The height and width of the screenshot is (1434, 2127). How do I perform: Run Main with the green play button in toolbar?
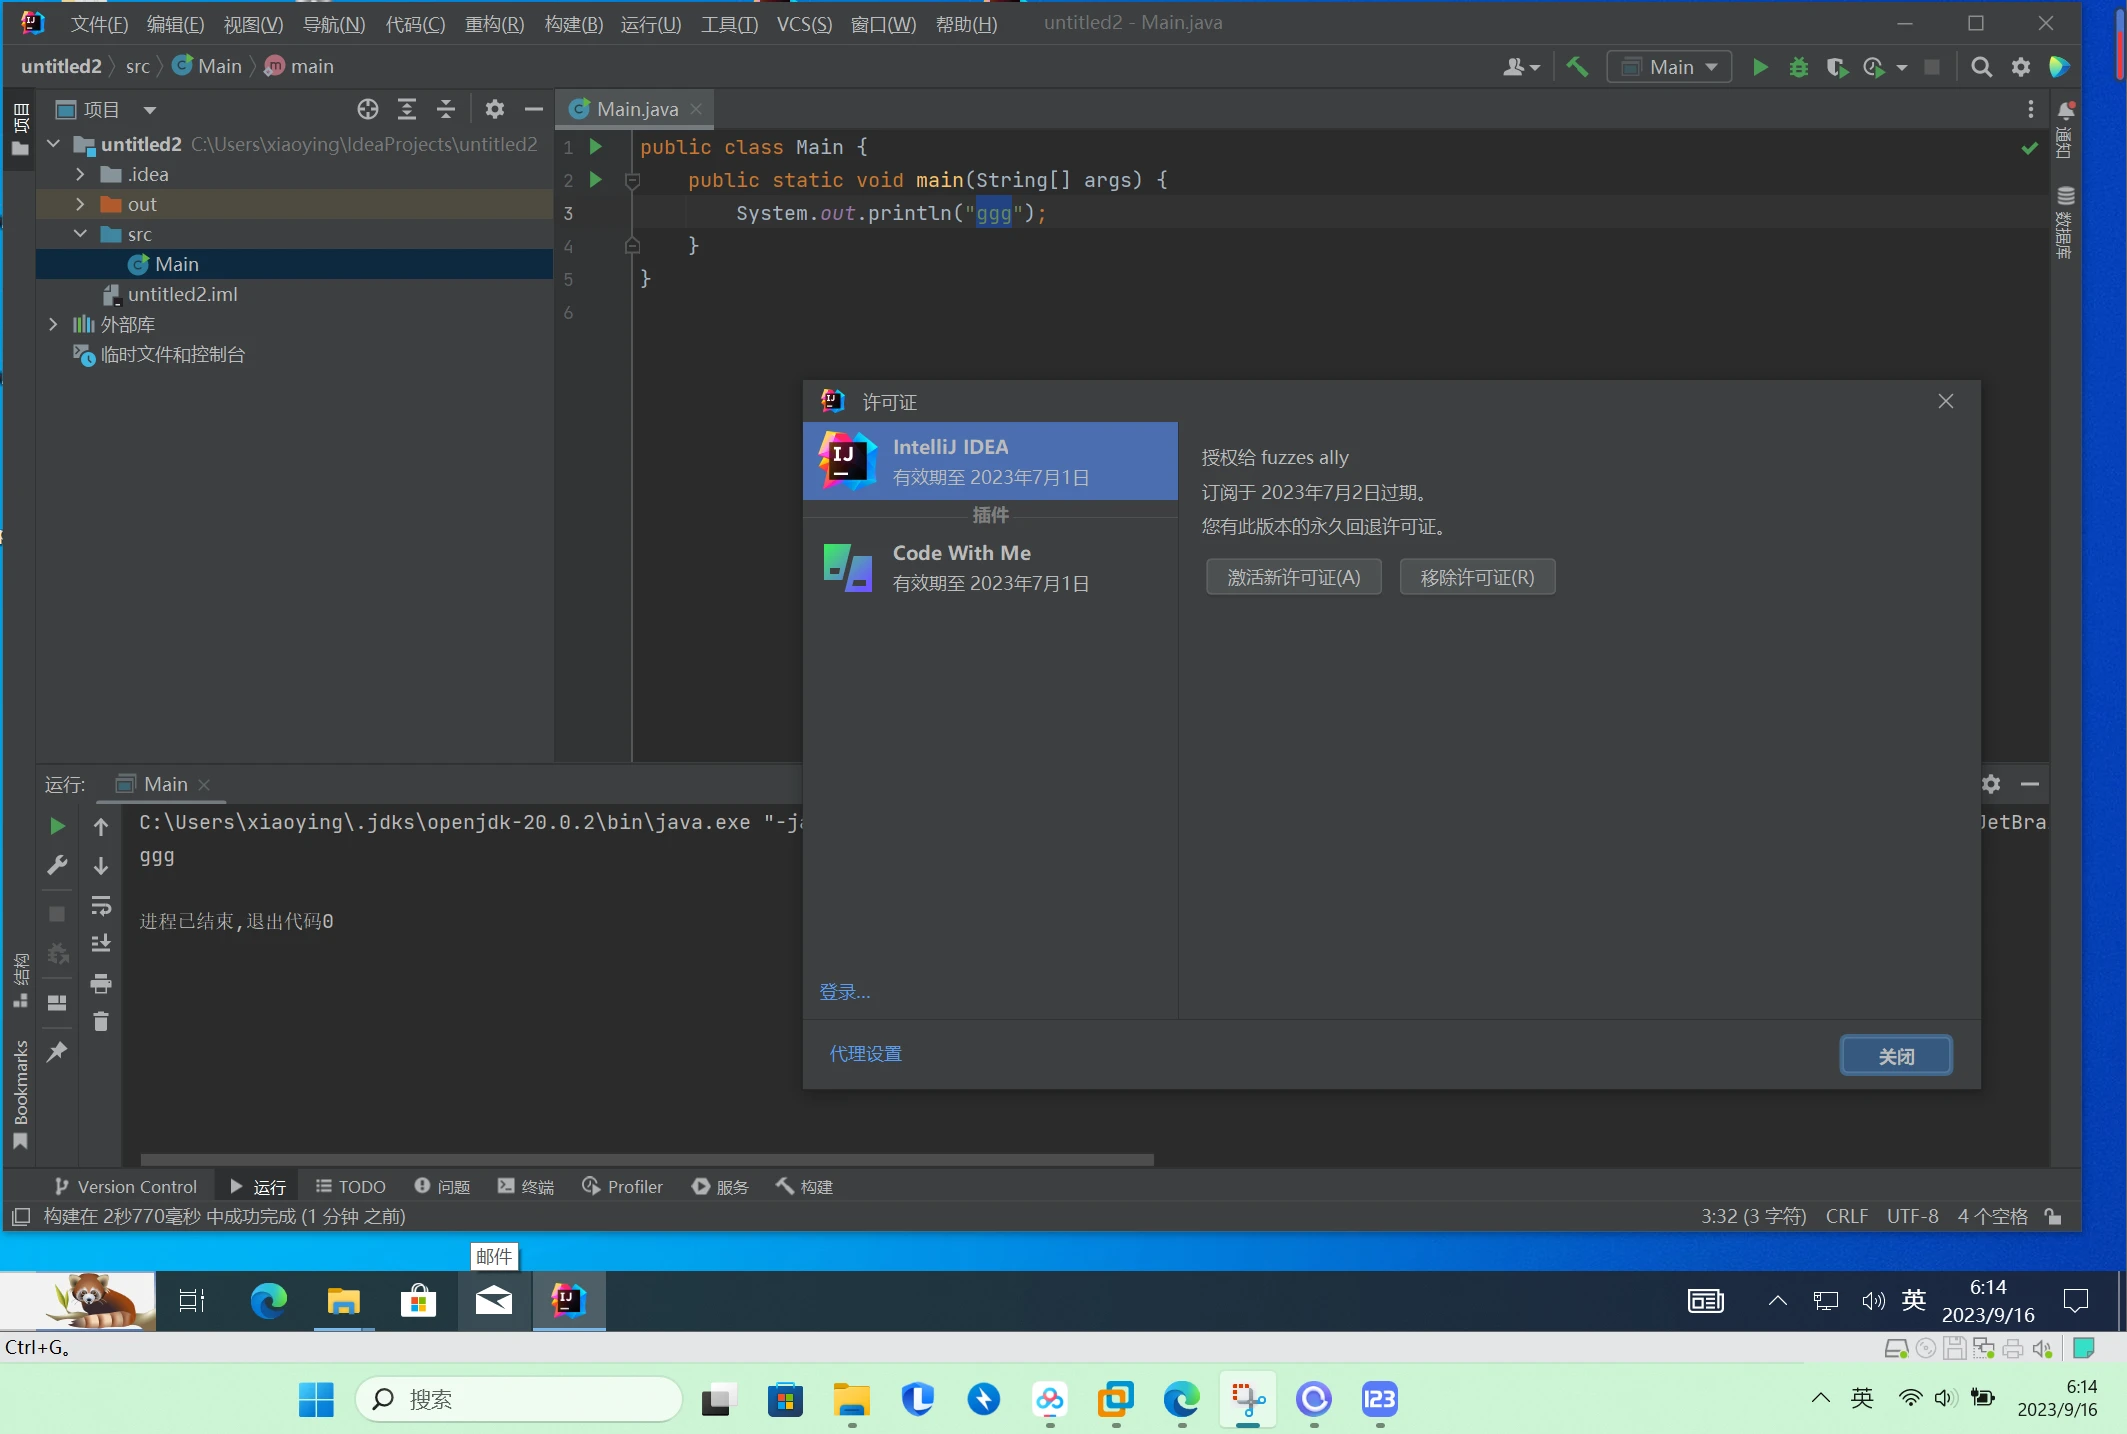click(1760, 67)
